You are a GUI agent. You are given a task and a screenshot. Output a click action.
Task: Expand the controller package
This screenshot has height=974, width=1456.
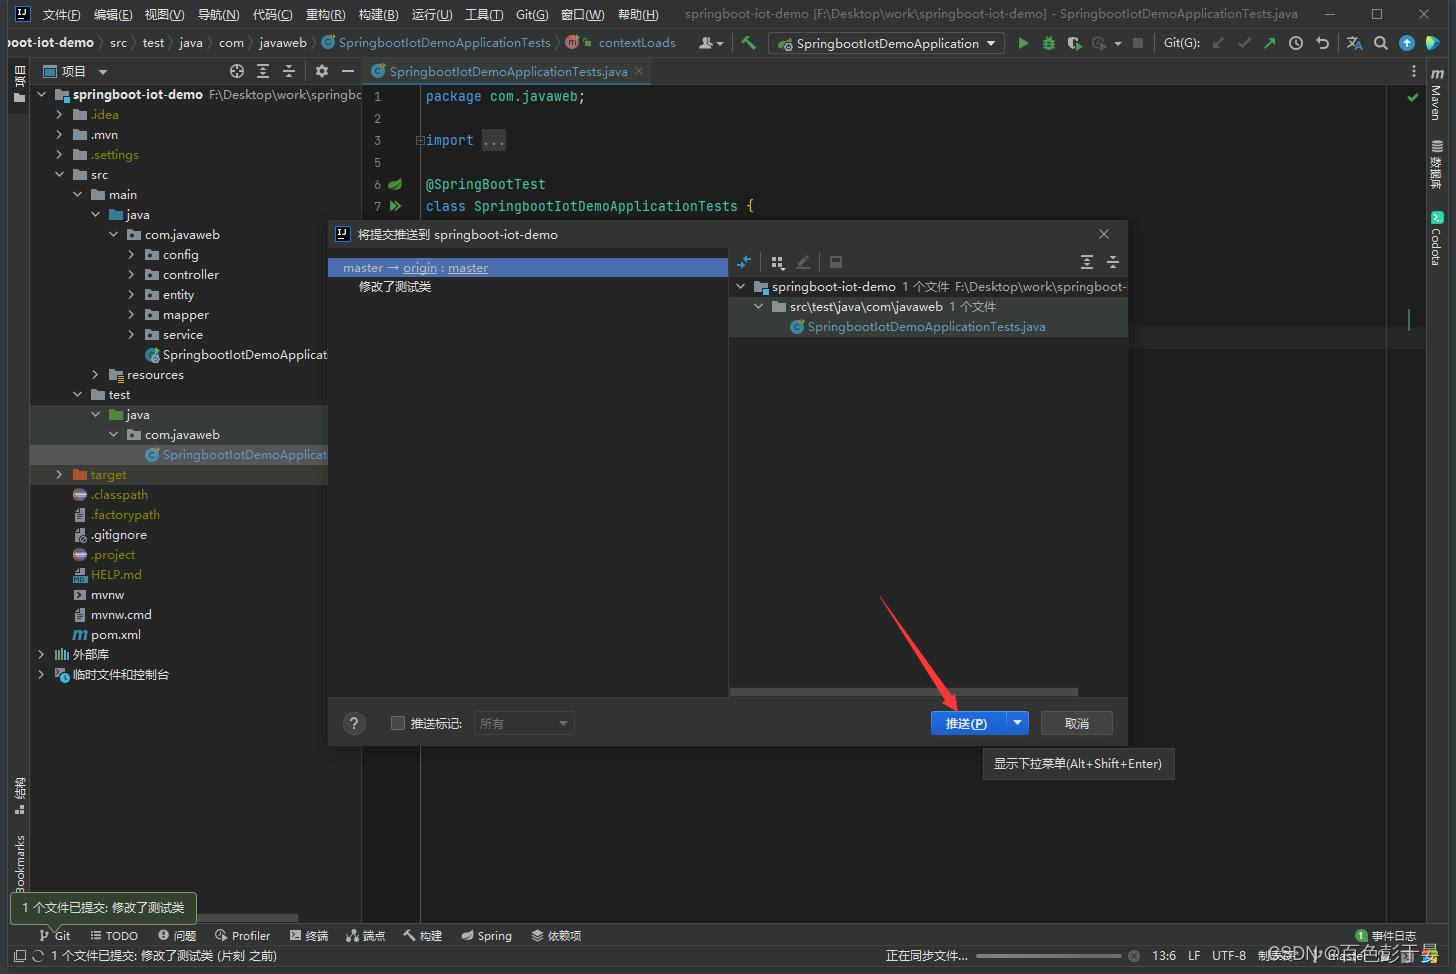[131, 275]
